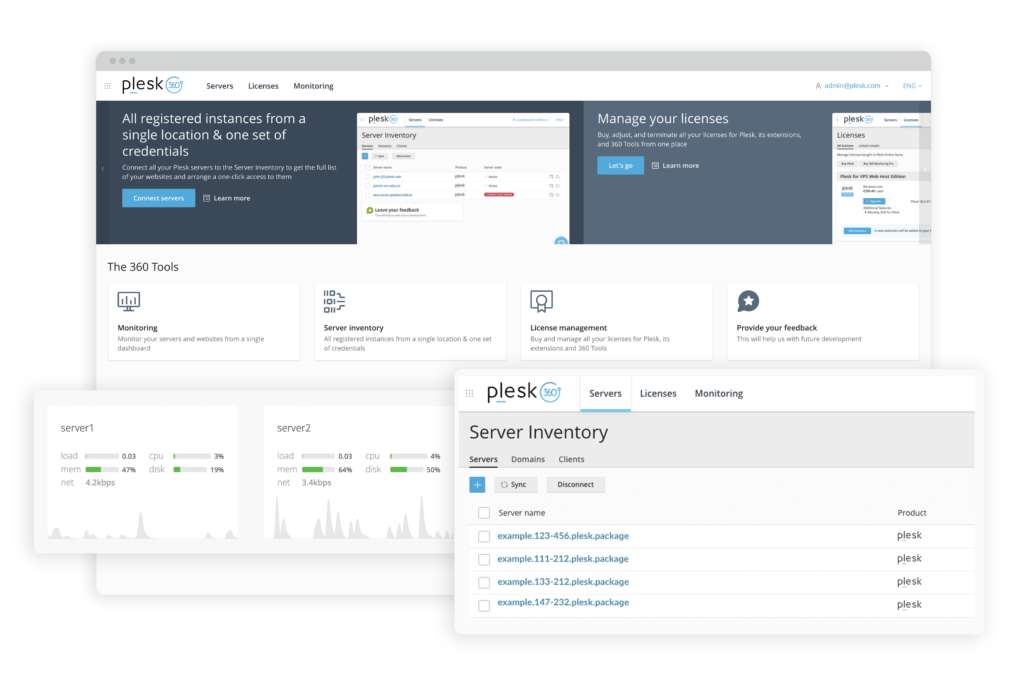Switch to the Domains sub-tab

click(528, 459)
